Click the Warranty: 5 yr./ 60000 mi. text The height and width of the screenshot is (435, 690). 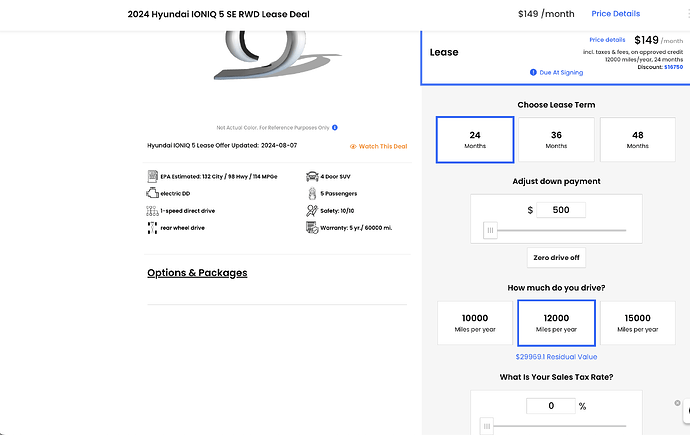pos(356,228)
